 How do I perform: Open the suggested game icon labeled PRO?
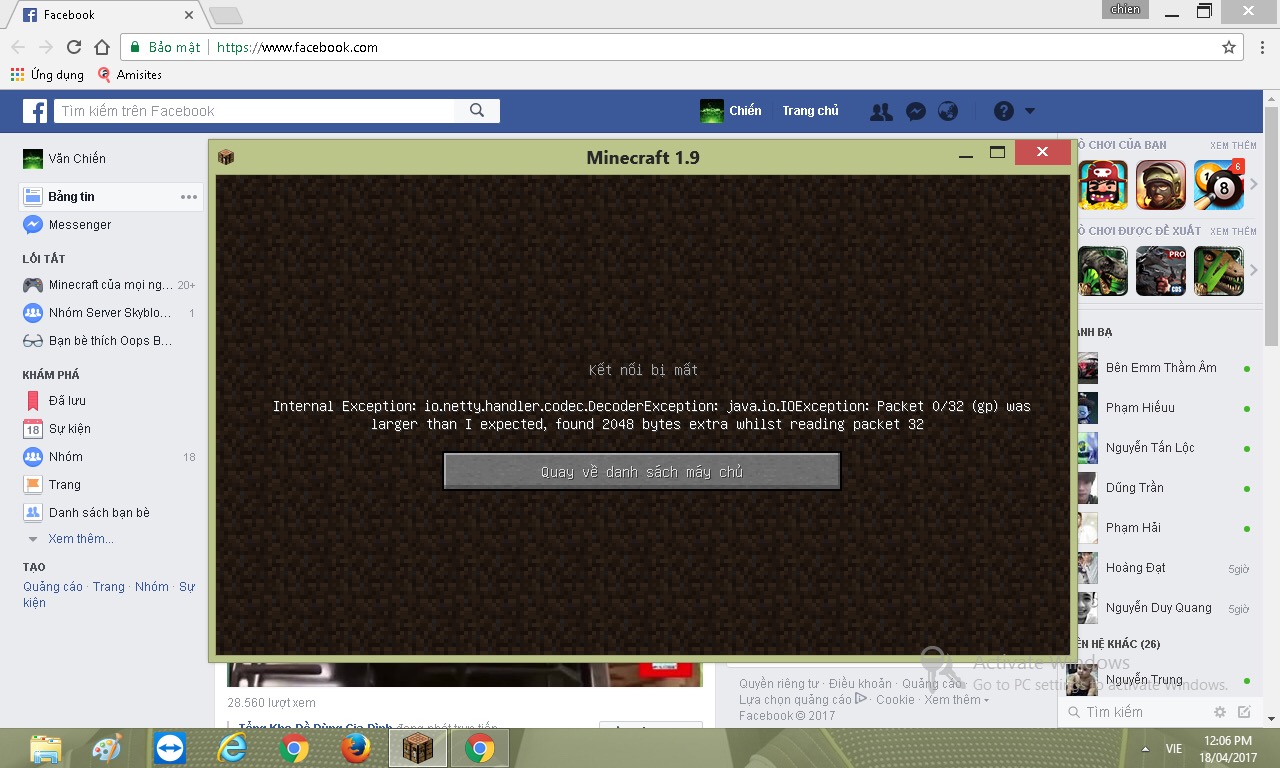point(1161,271)
